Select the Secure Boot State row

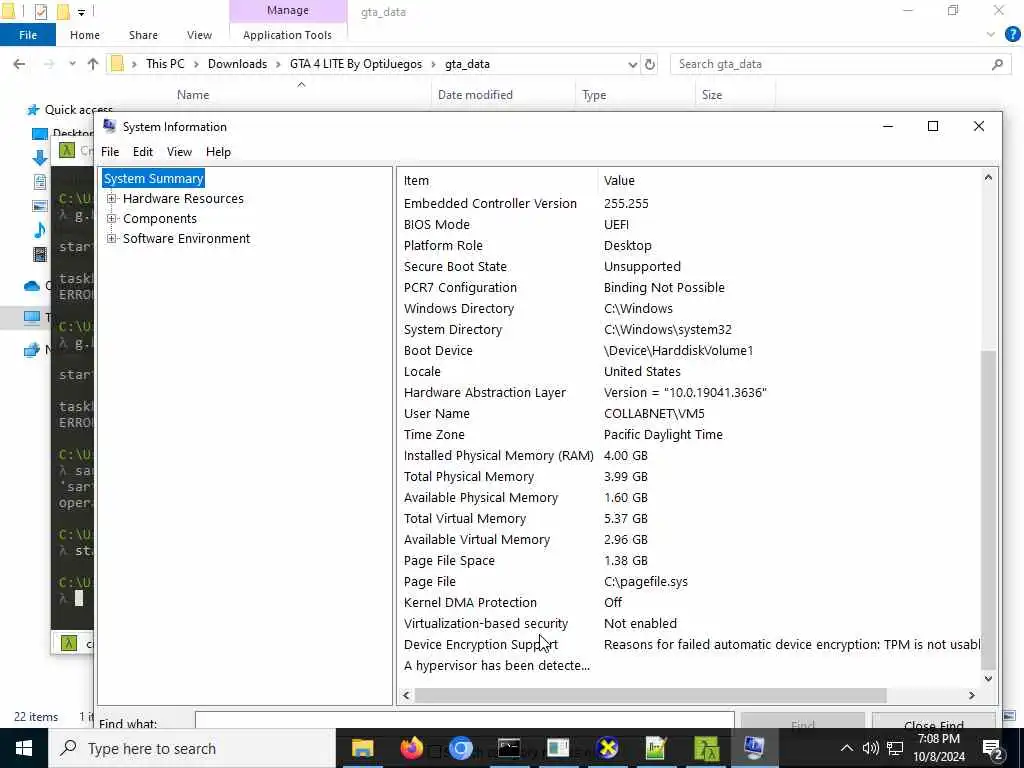pos(689,266)
